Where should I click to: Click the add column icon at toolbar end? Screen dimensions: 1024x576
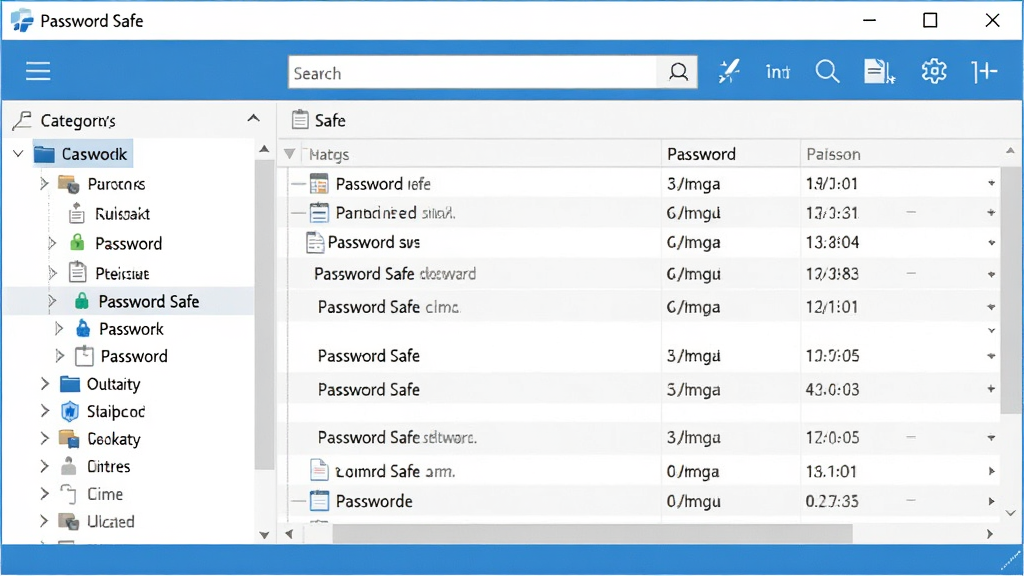coord(984,71)
